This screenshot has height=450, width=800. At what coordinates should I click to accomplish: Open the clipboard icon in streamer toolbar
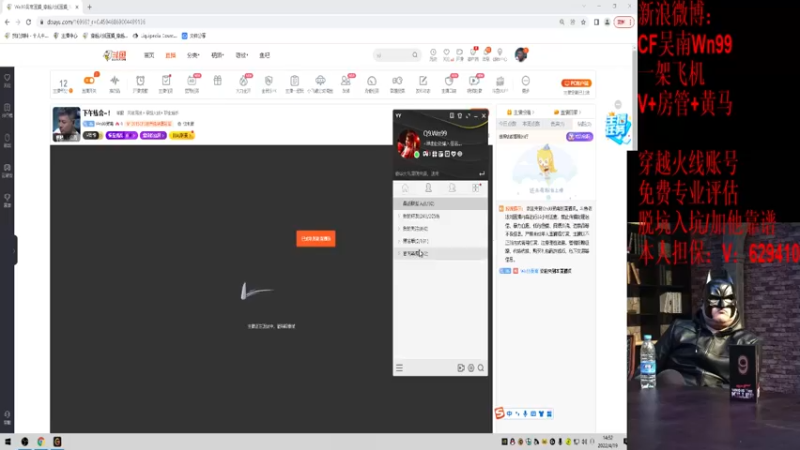pos(294,81)
